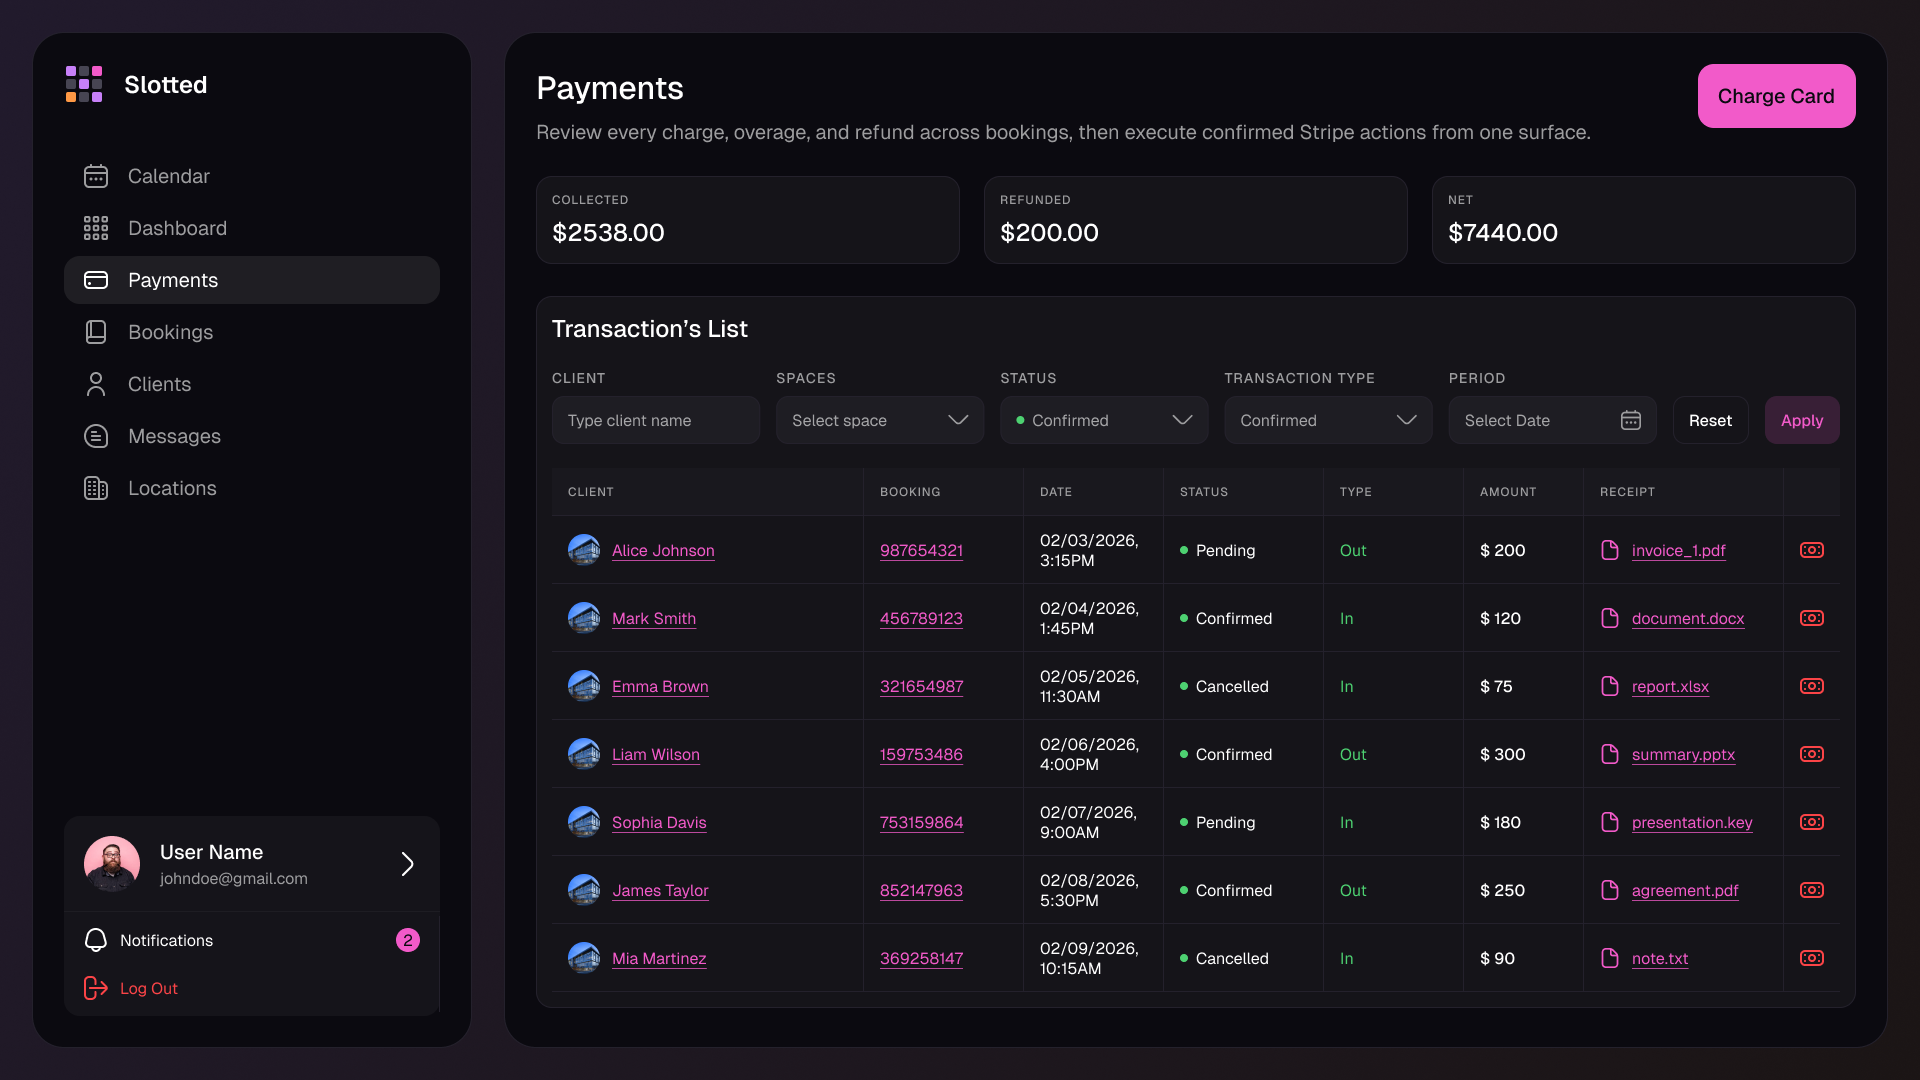
Task: Click the Log Out exit icon
Action: tap(96, 988)
